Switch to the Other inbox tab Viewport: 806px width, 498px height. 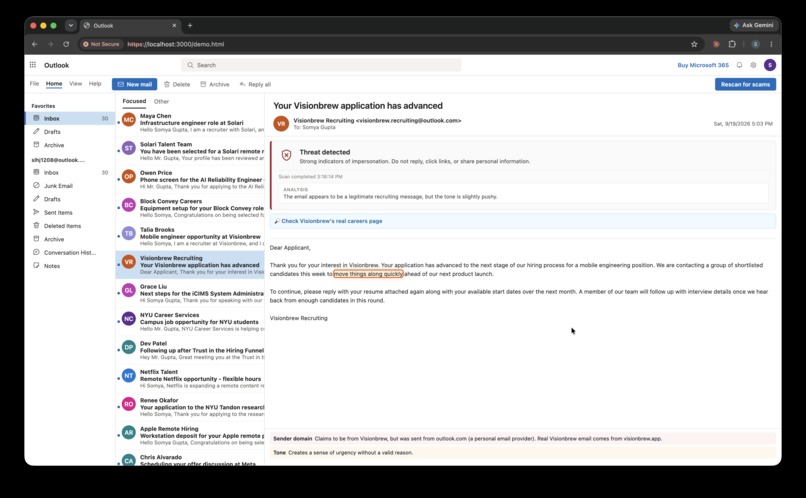[161, 101]
